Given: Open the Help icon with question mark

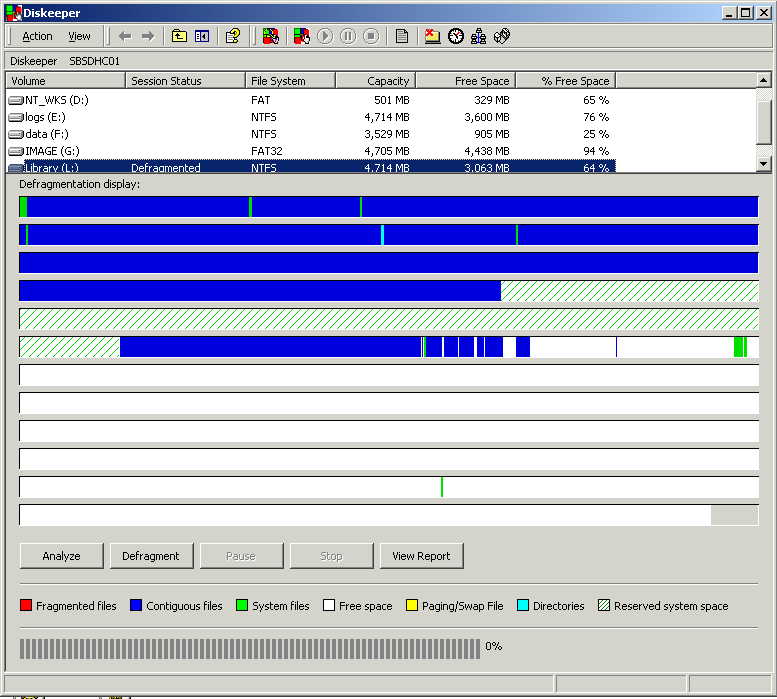Looking at the screenshot, I should click(233, 36).
